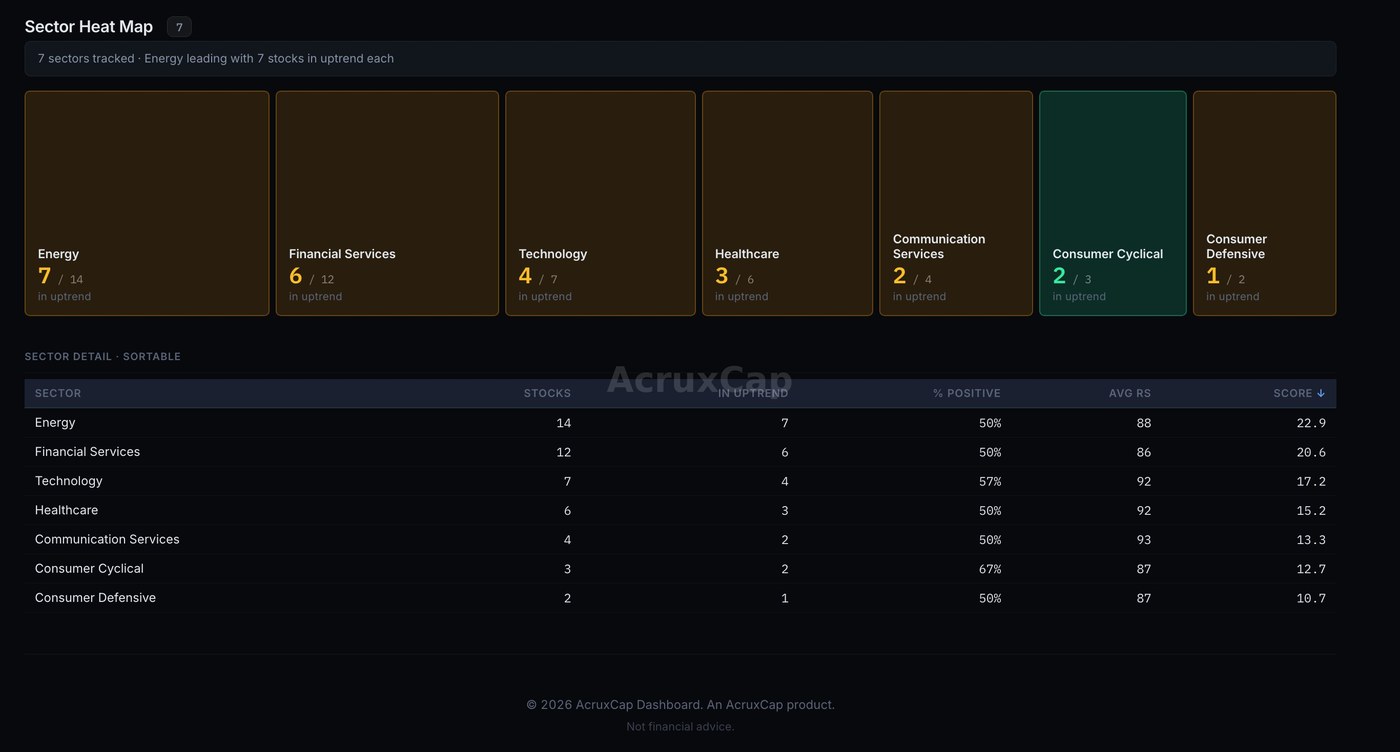1400x752 pixels.
Task: Click Communication Services Avg RS 93
Action: pos(1144,539)
